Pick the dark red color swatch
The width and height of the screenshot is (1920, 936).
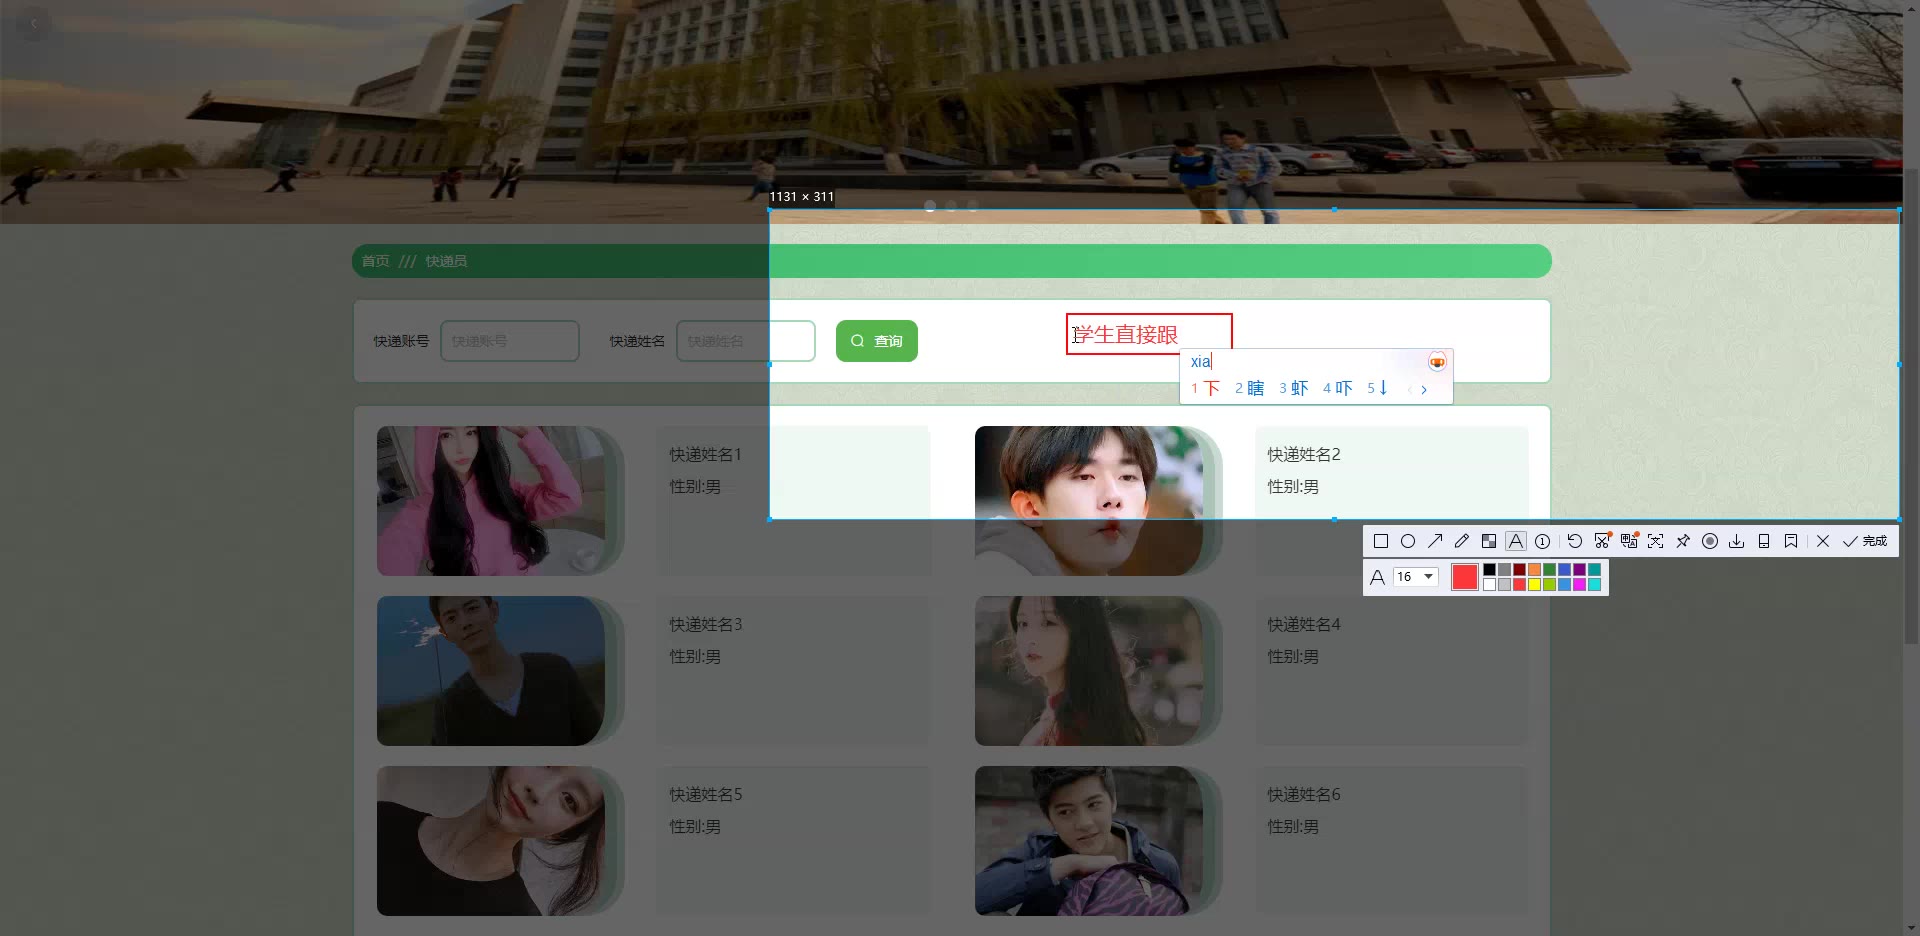click(x=1519, y=570)
